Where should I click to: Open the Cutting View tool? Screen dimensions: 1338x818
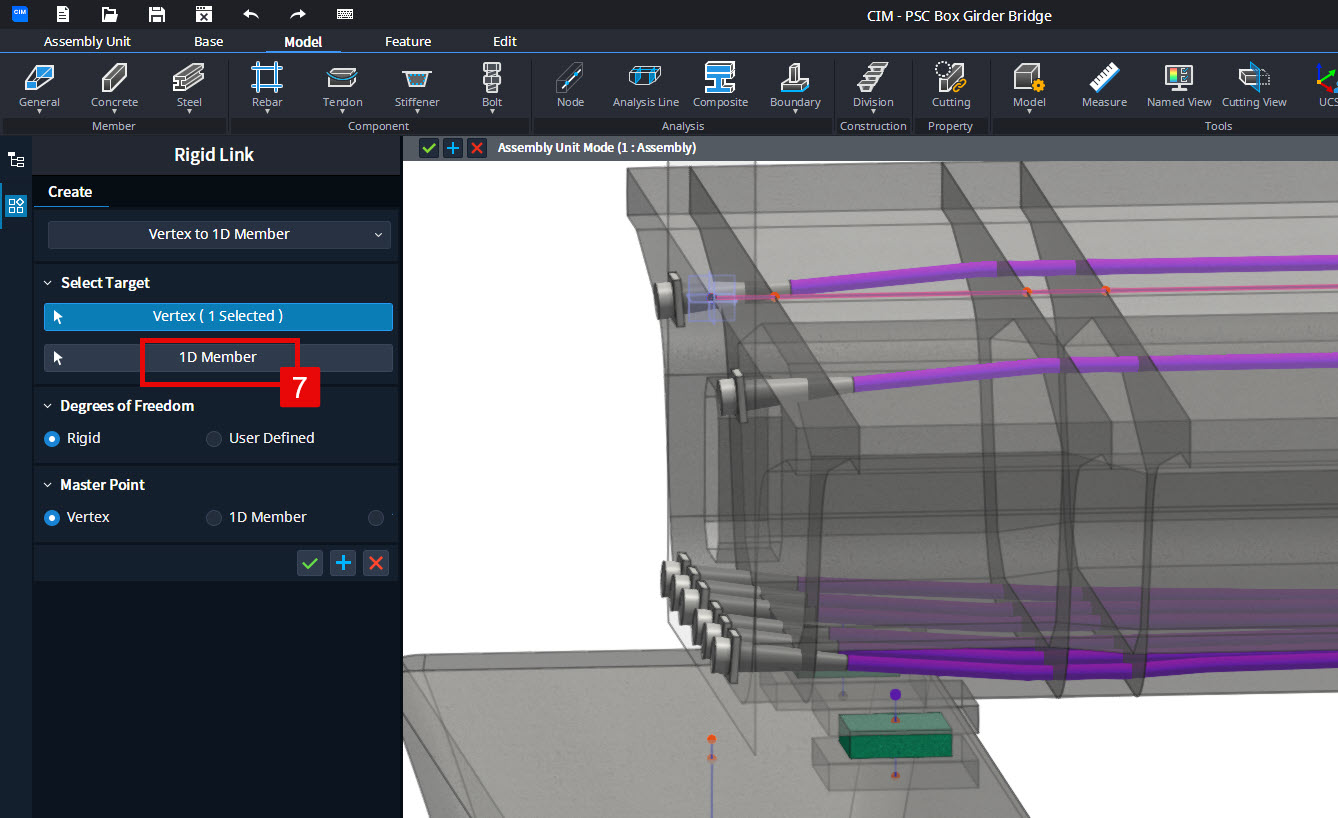(x=1254, y=85)
